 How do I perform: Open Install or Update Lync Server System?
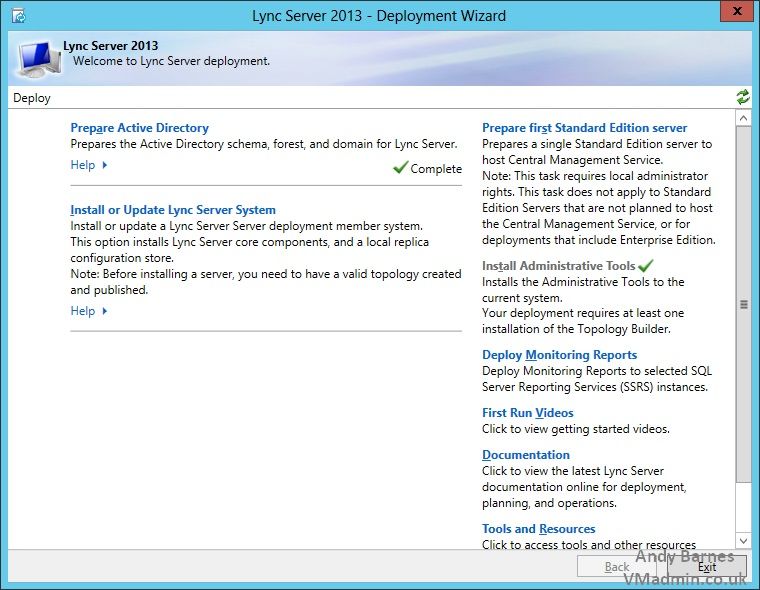172,210
